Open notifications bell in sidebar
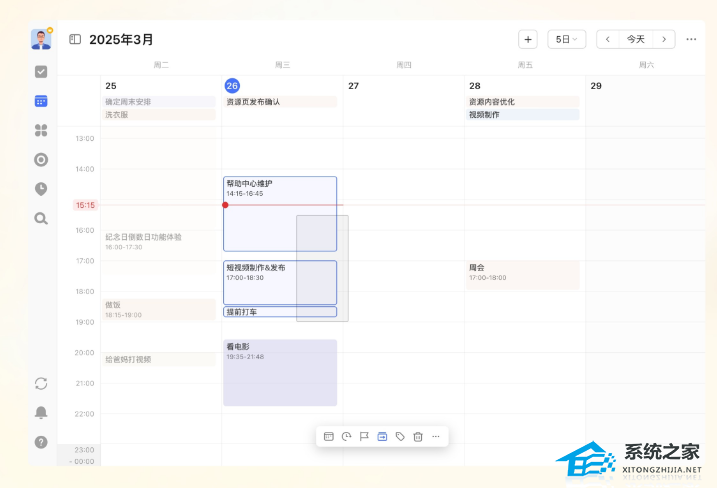The height and width of the screenshot is (488, 717). pos(41,412)
